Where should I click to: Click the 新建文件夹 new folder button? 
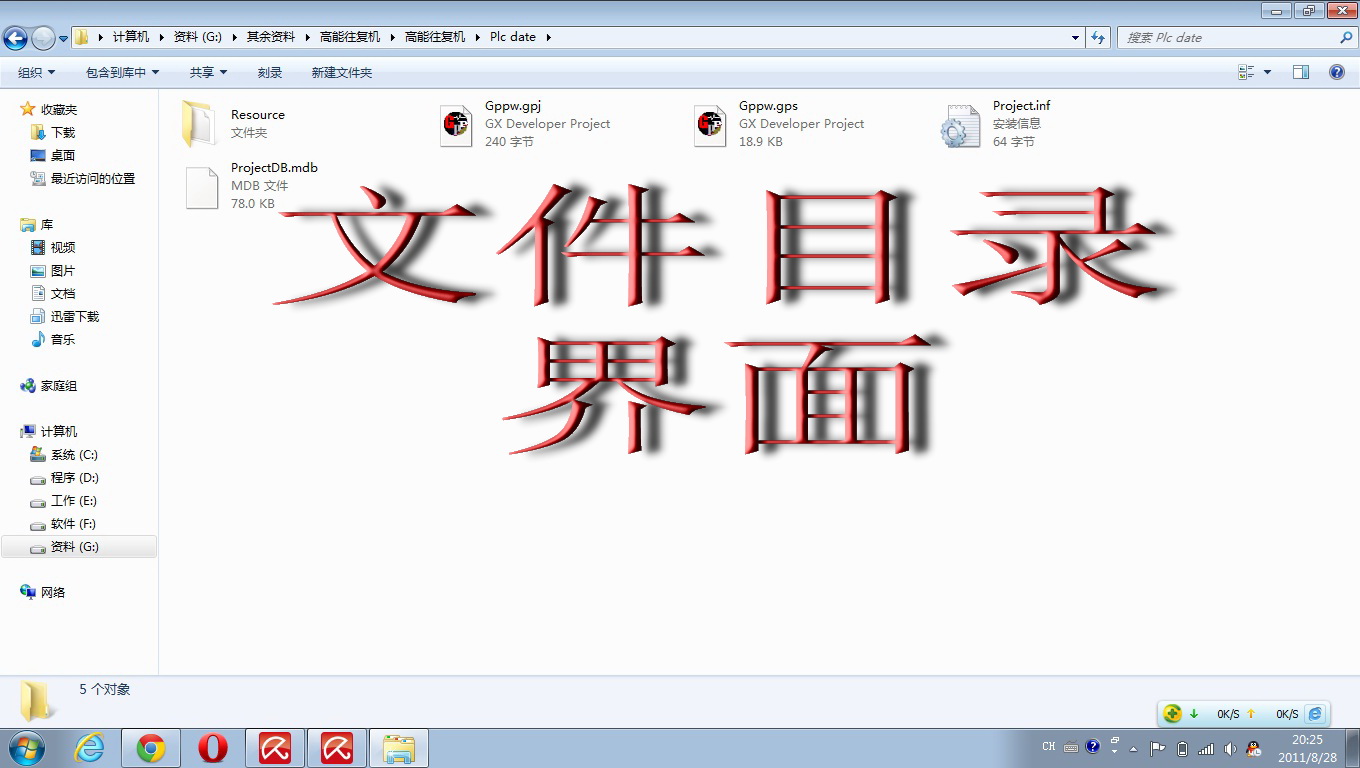pos(341,73)
